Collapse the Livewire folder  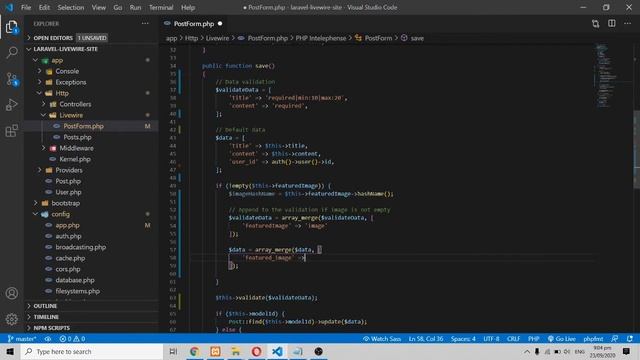[71, 115]
